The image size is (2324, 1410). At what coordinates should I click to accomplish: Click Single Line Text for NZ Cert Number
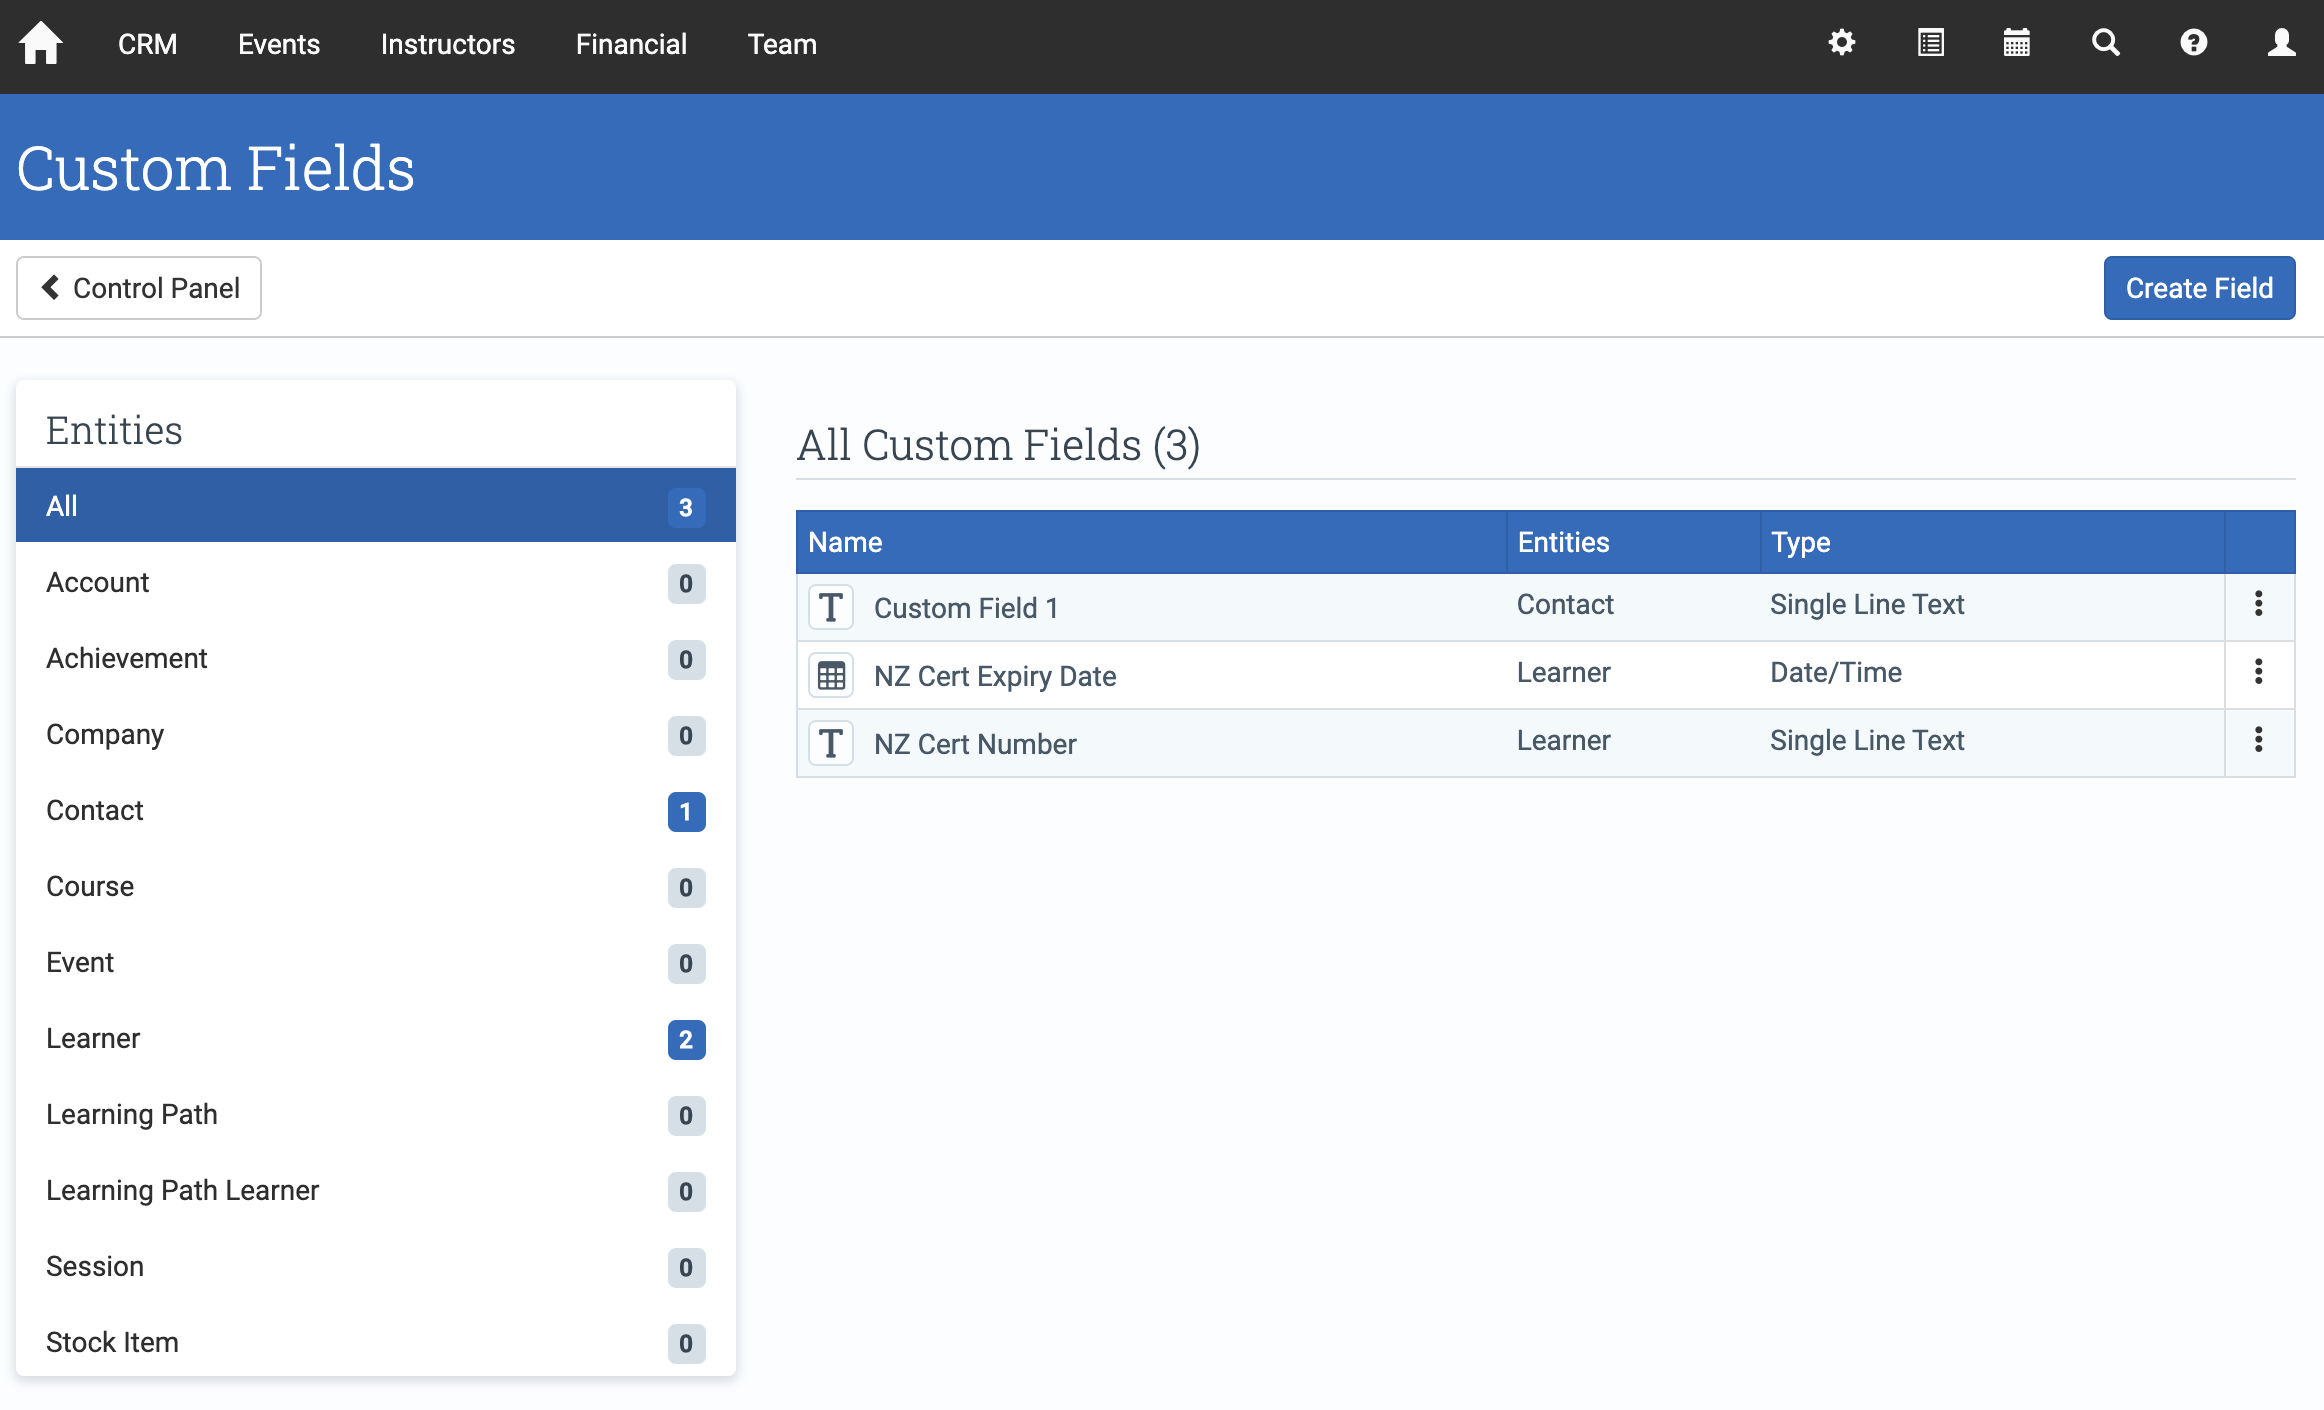click(x=1867, y=740)
